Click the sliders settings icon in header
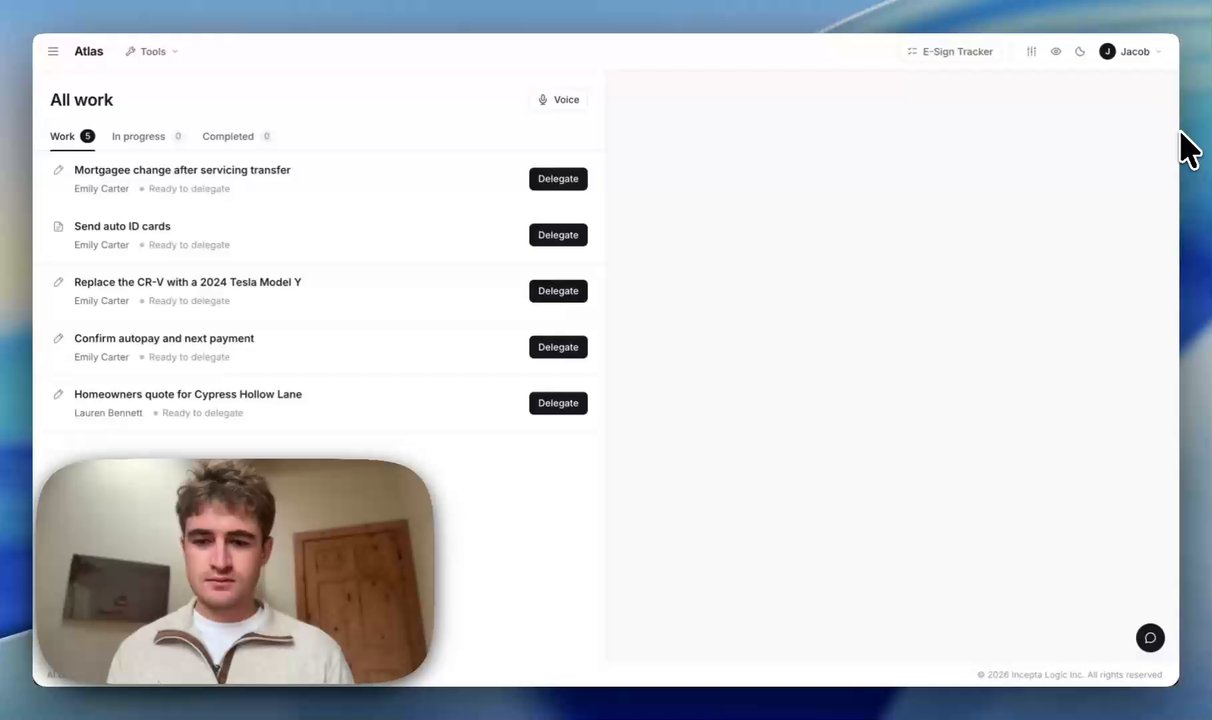This screenshot has height=720, width=1212. click(1031, 51)
